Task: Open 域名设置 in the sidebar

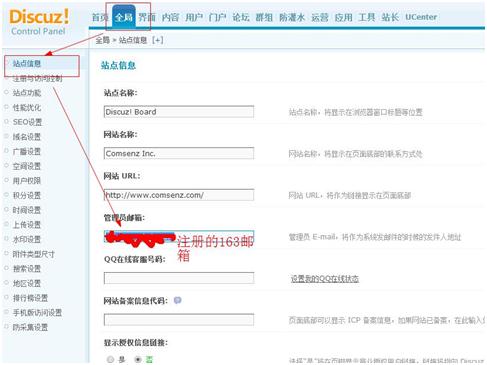Action: [x=27, y=137]
